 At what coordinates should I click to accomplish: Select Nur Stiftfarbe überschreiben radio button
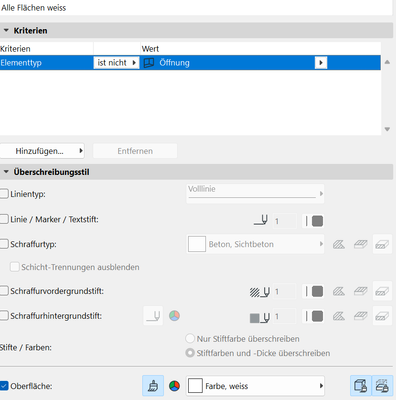click(190, 339)
